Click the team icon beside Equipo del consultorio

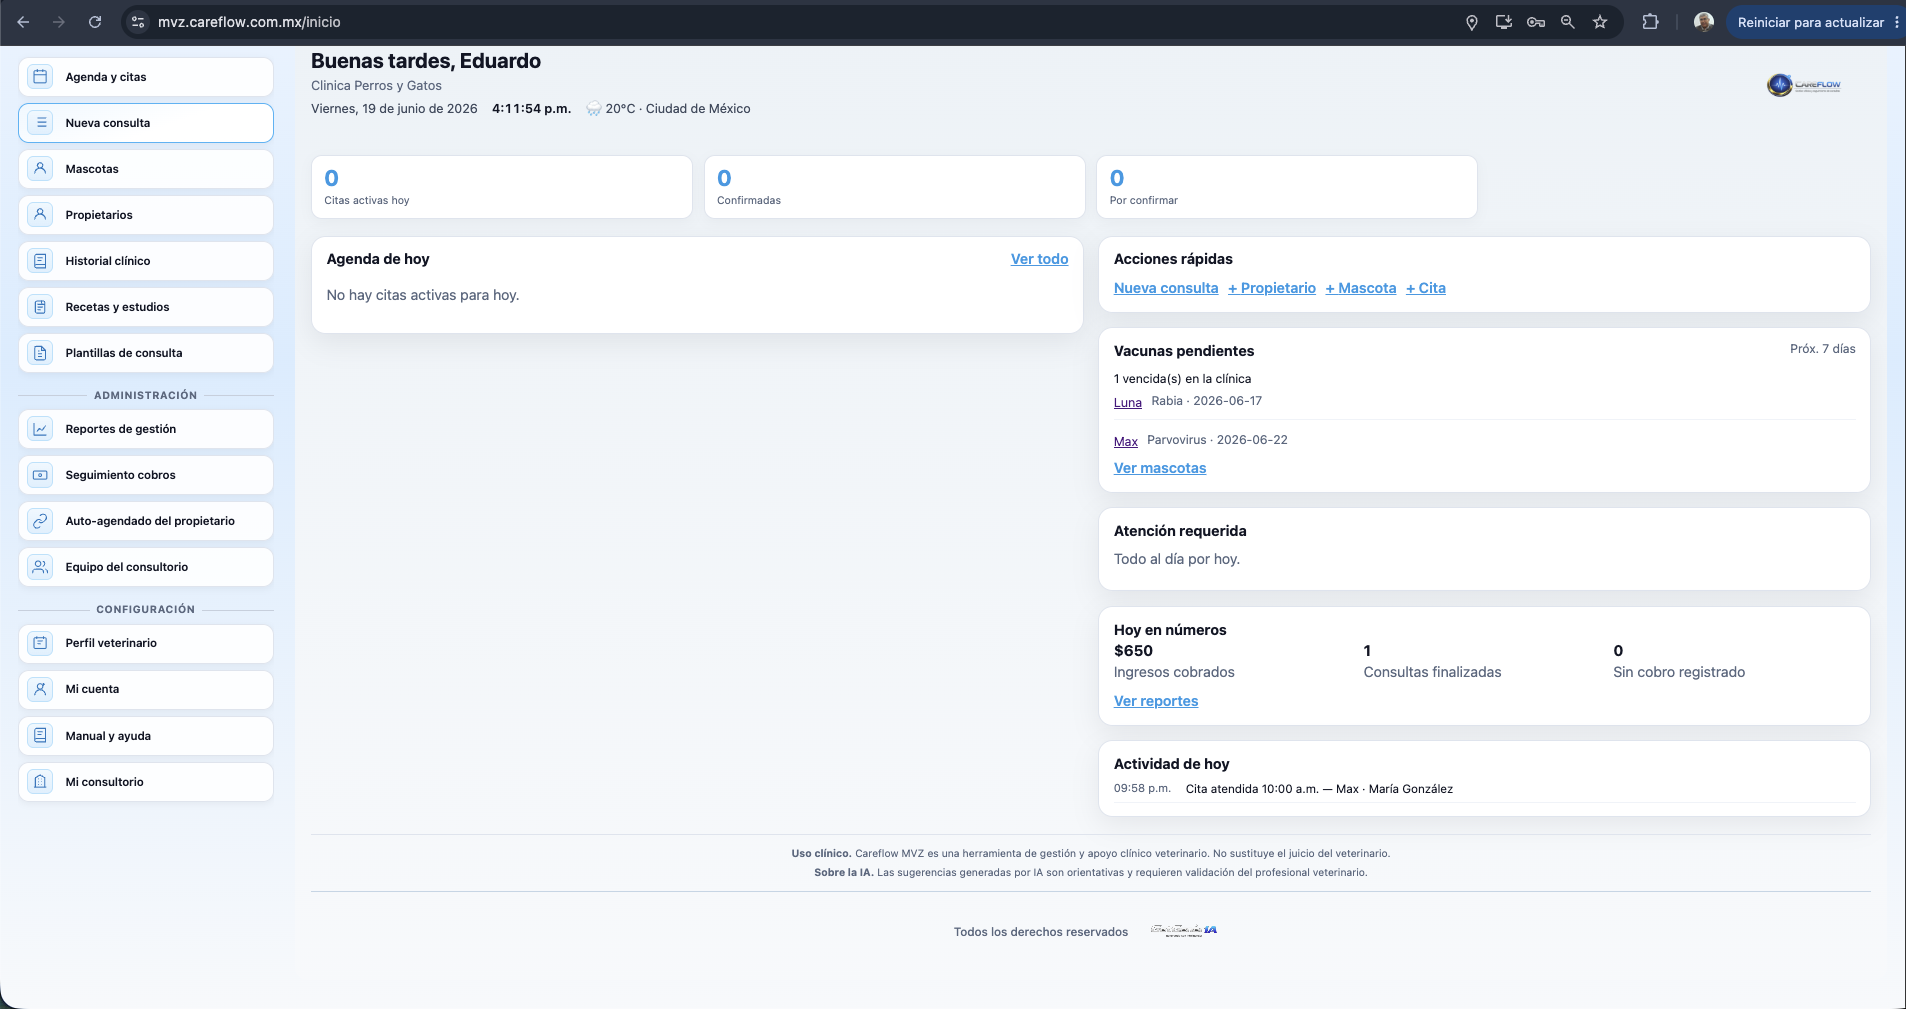[40, 567]
